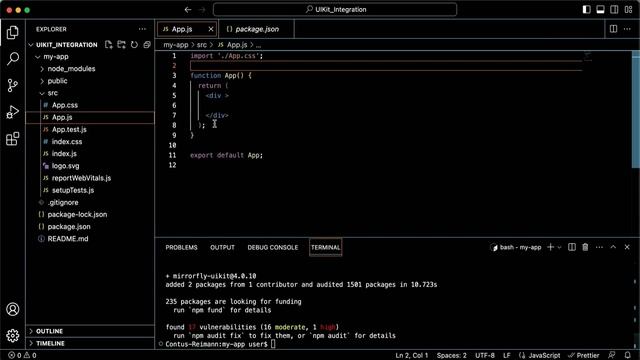Refresh the Explorer file tree
This screenshot has width=640, height=360.
point(134,44)
